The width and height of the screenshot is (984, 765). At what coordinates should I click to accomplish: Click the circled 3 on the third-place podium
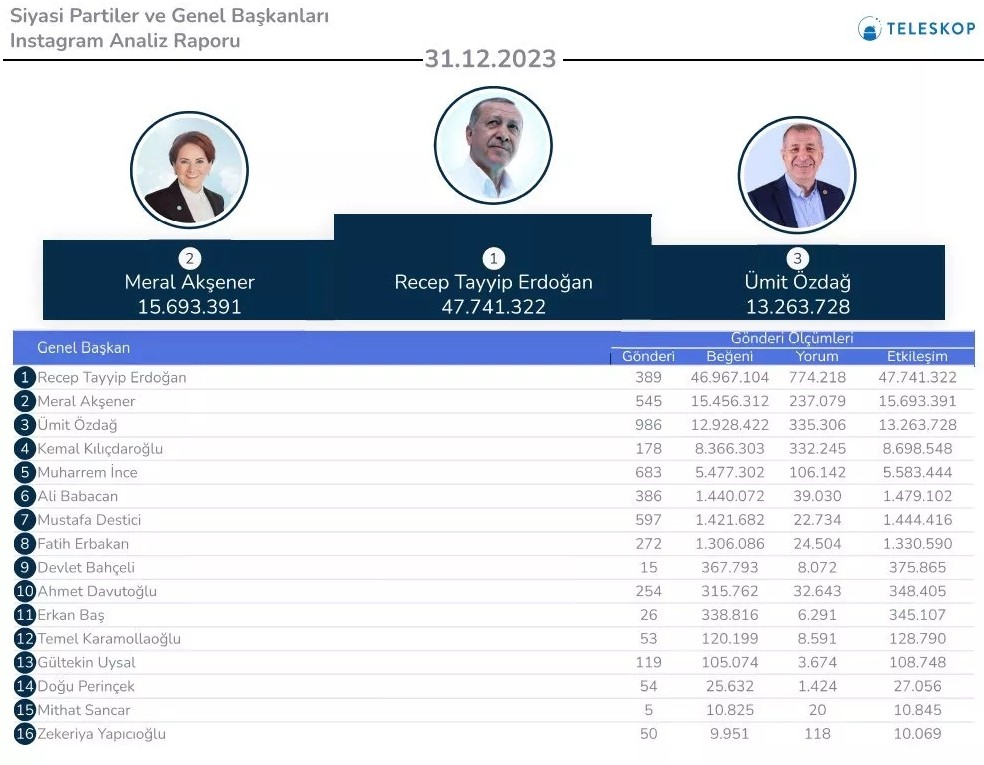797,259
